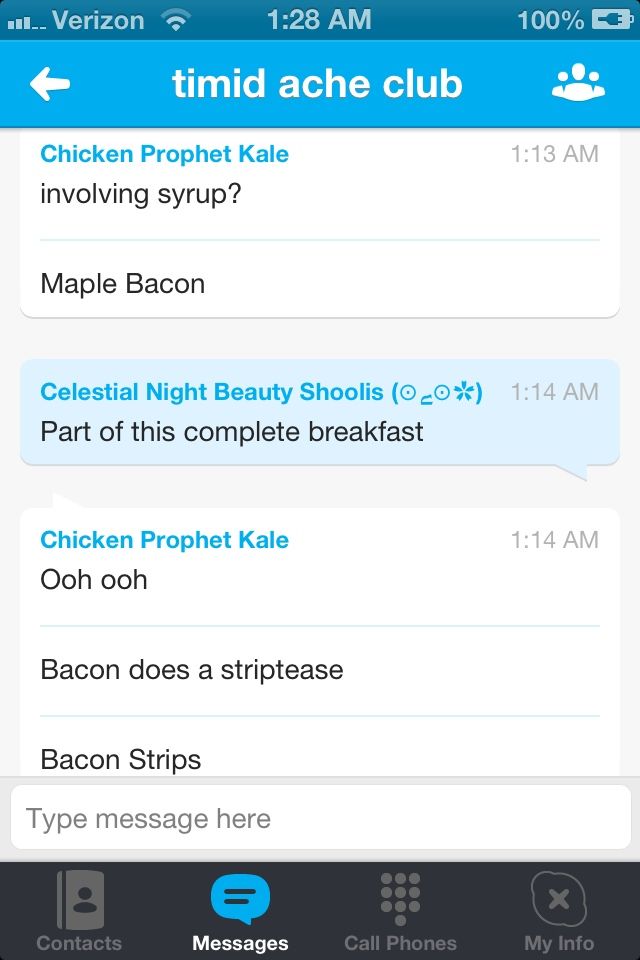
Task: Tap the 1:28 AM status bar clock
Action: [x=318, y=19]
